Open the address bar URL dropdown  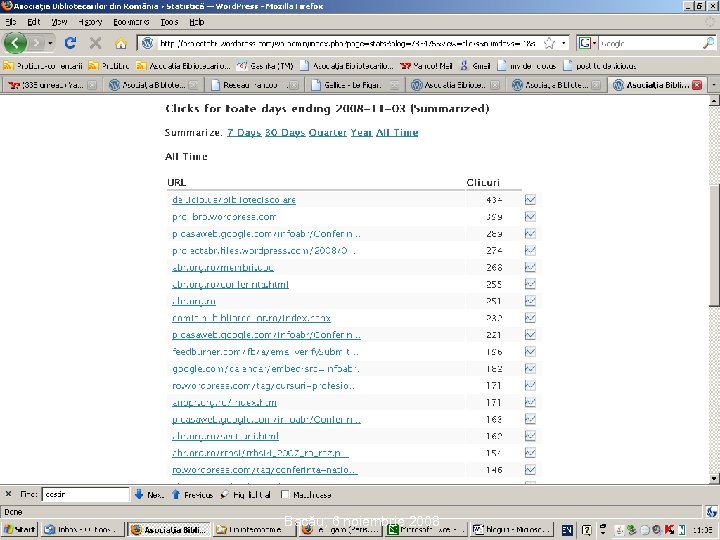pos(563,44)
